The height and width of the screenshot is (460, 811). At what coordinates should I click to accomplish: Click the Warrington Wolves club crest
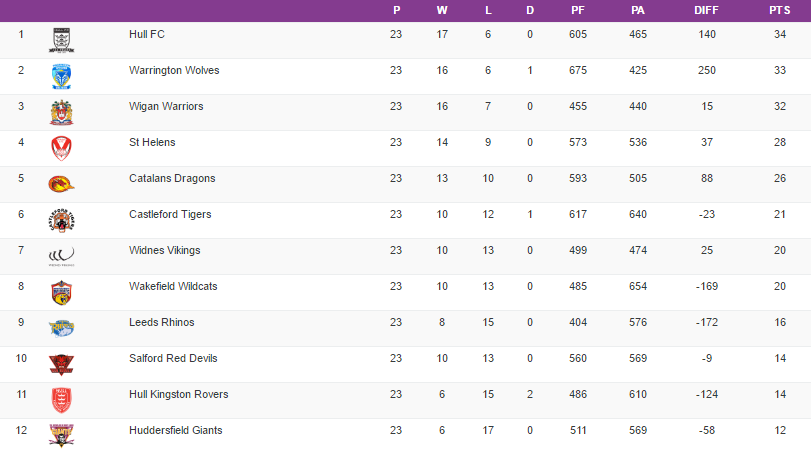coord(62,77)
